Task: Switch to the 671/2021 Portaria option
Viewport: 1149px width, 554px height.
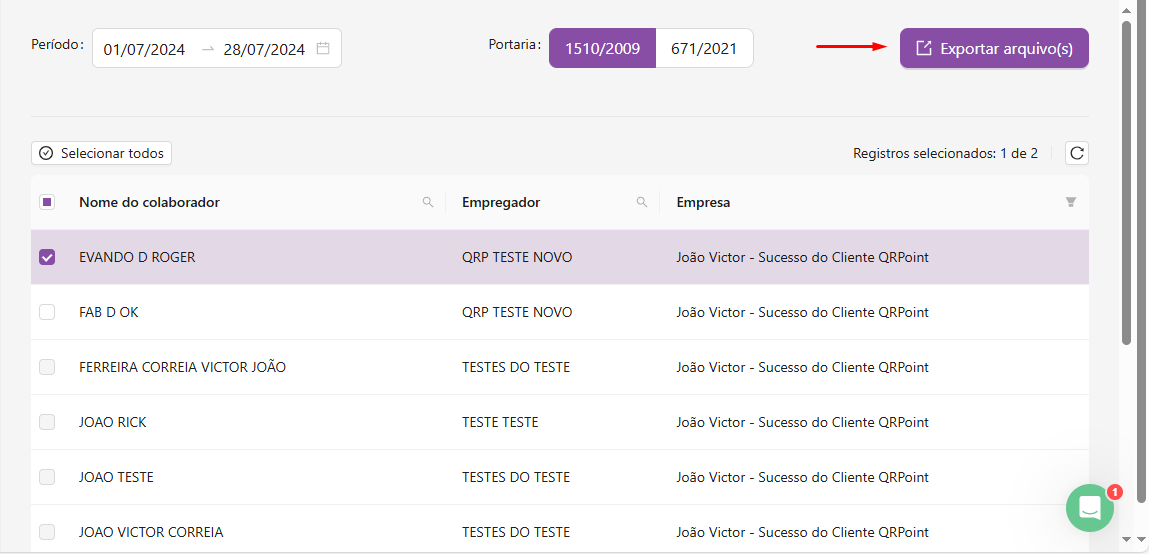Action: point(704,48)
